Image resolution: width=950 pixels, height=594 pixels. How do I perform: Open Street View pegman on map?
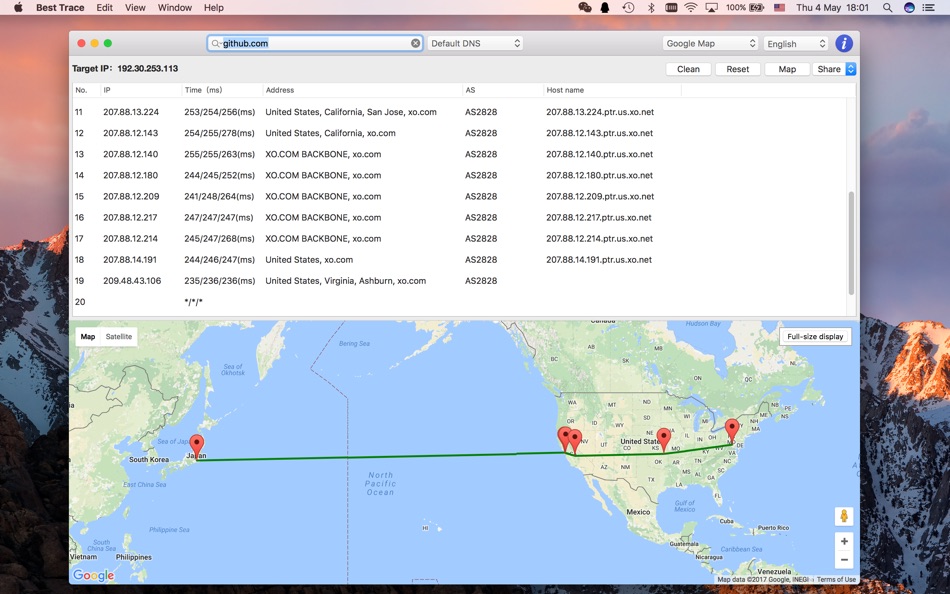(843, 516)
